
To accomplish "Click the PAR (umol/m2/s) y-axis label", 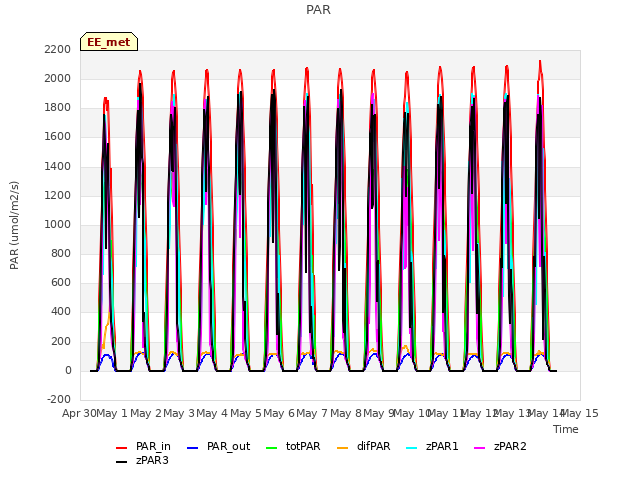I will point(14,225).
